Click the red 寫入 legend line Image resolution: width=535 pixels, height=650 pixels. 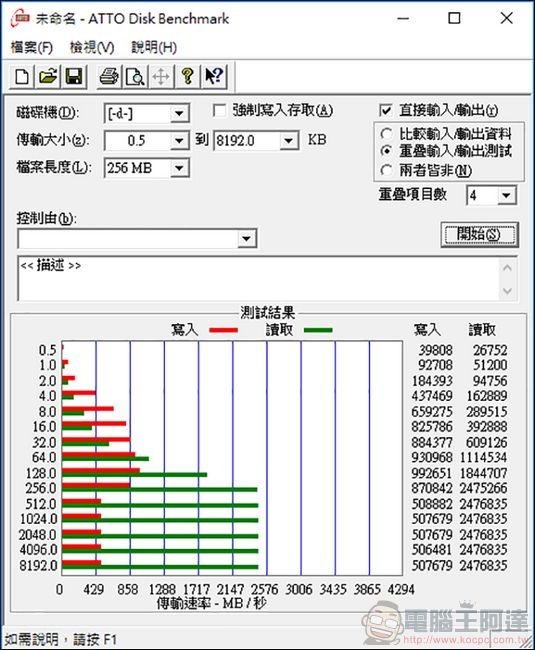point(223,330)
